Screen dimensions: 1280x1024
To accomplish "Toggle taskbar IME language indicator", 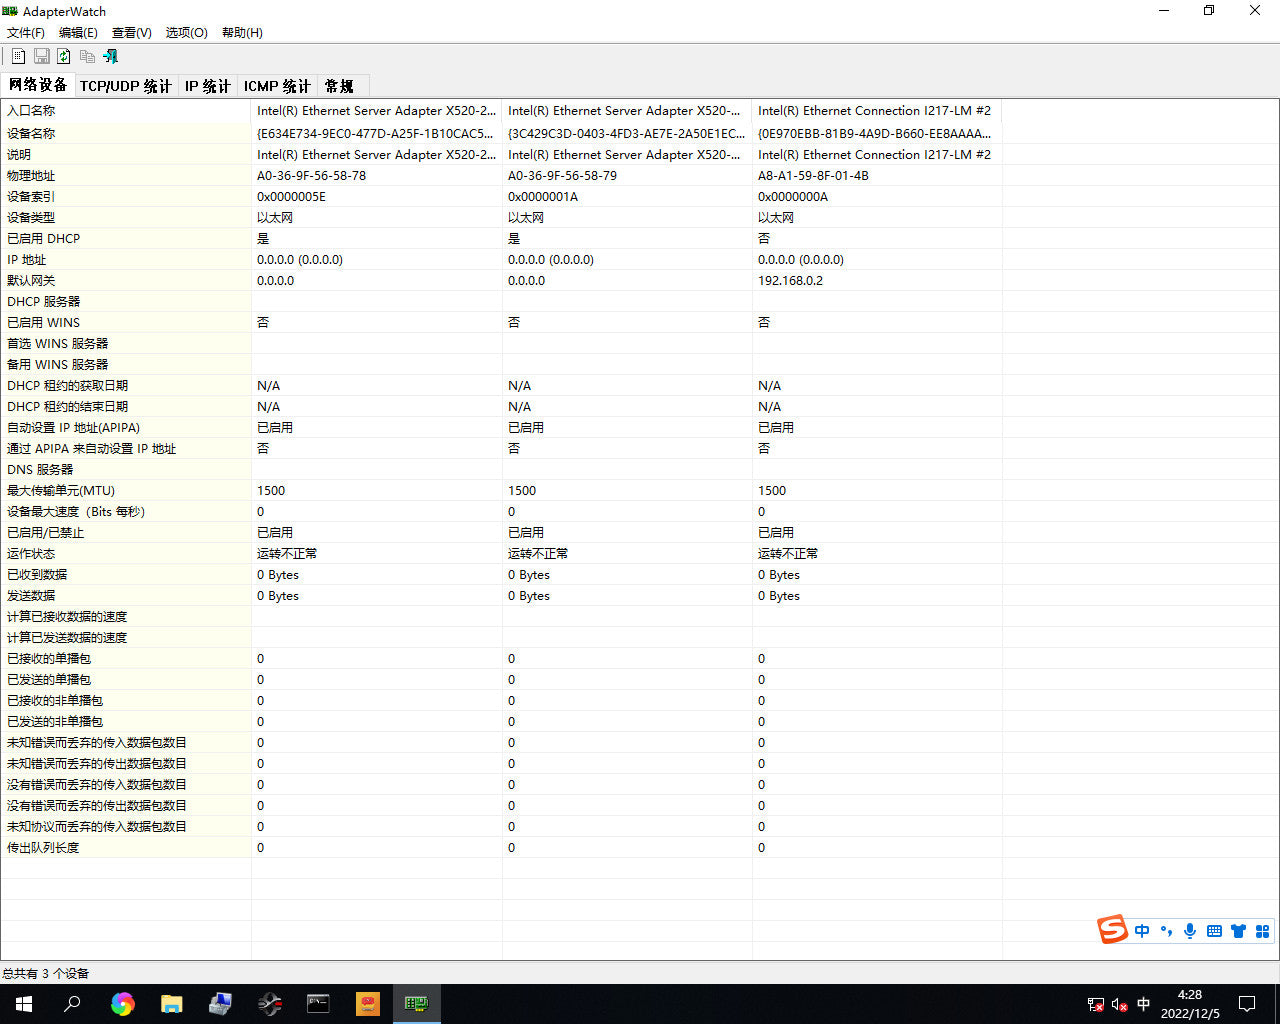I will click(1144, 1004).
